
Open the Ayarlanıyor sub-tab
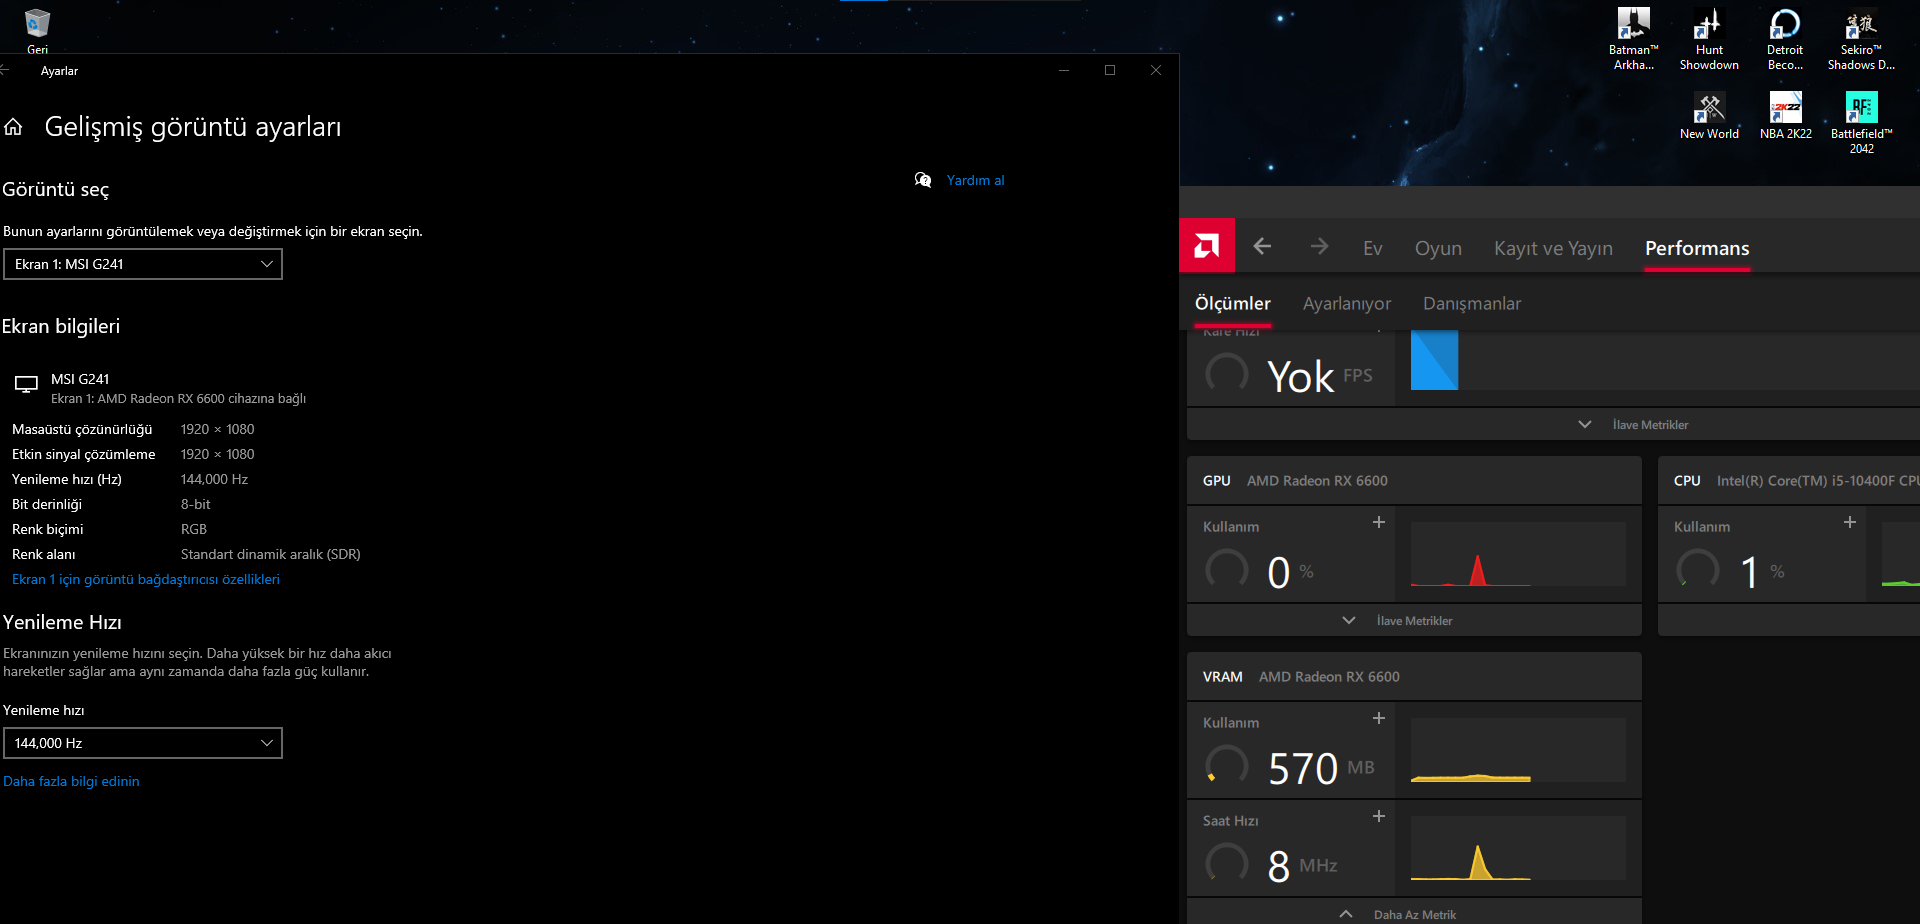pyautogui.click(x=1347, y=303)
